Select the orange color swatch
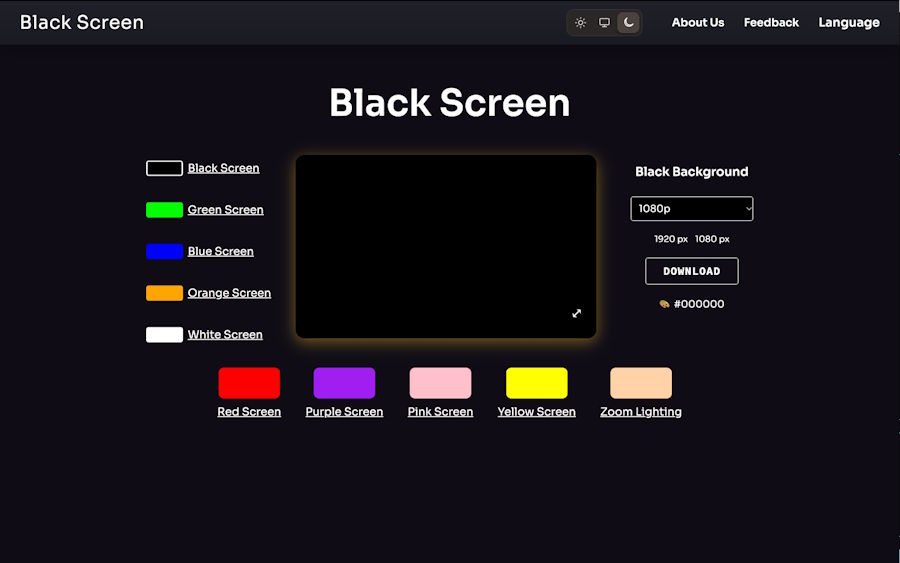This screenshot has width=900, height=563. click(164, 293)
